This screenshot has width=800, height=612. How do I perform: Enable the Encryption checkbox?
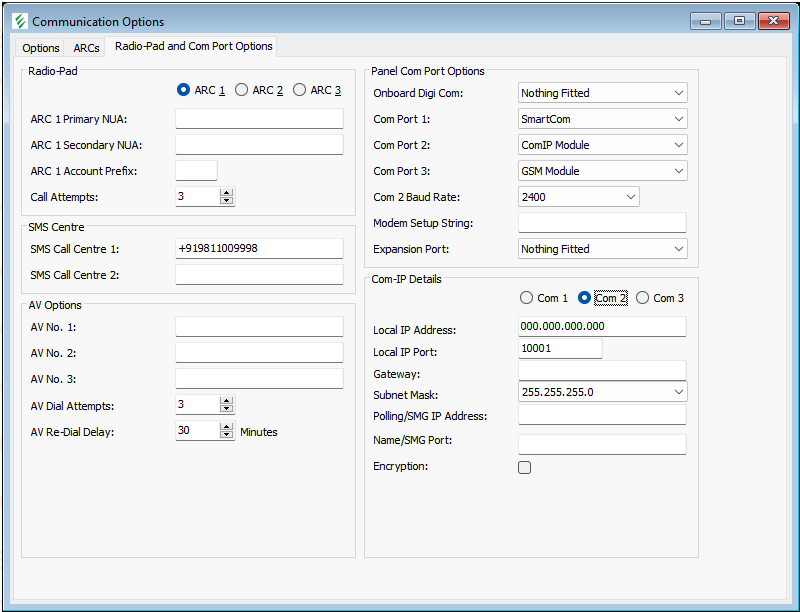[525, 467]
